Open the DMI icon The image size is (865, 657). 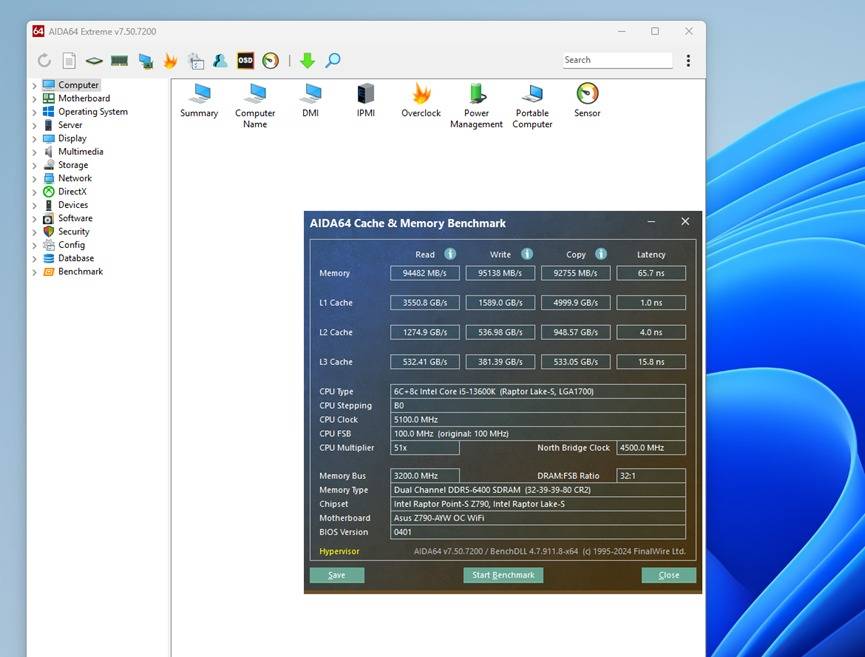tap(311, 100)
